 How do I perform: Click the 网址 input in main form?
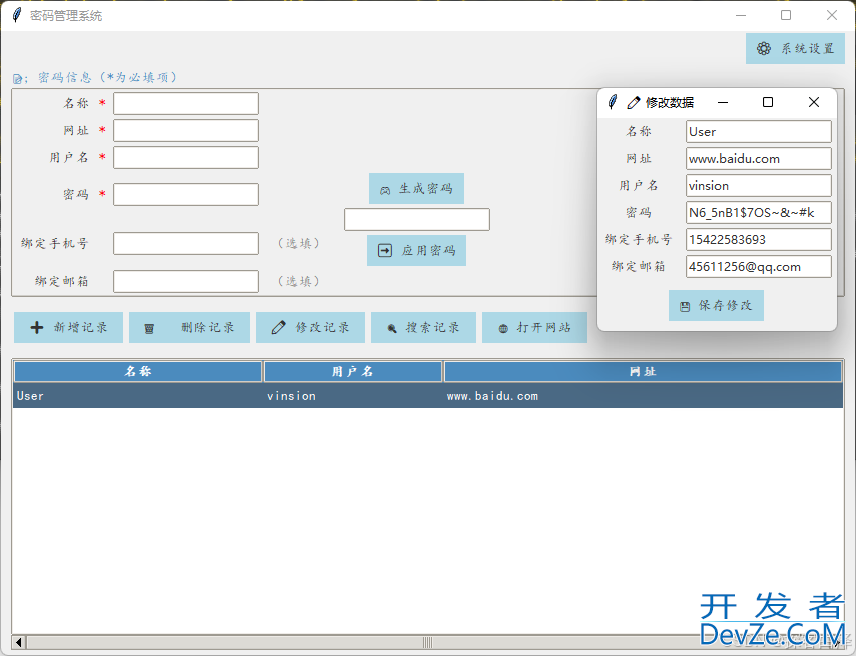(x=186, y=130)
